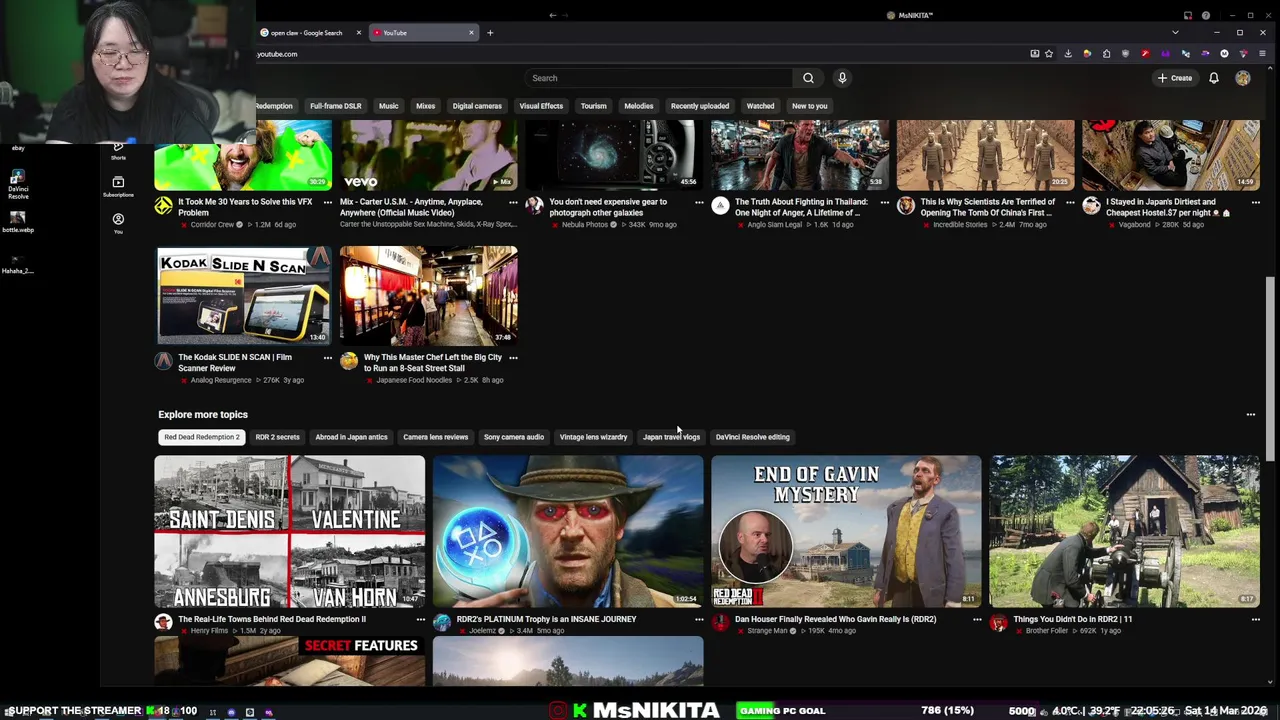Screen dimensions: 1280x720
Task: Open the browser extensions puzzle icon
Action: tap(1106, 54)
